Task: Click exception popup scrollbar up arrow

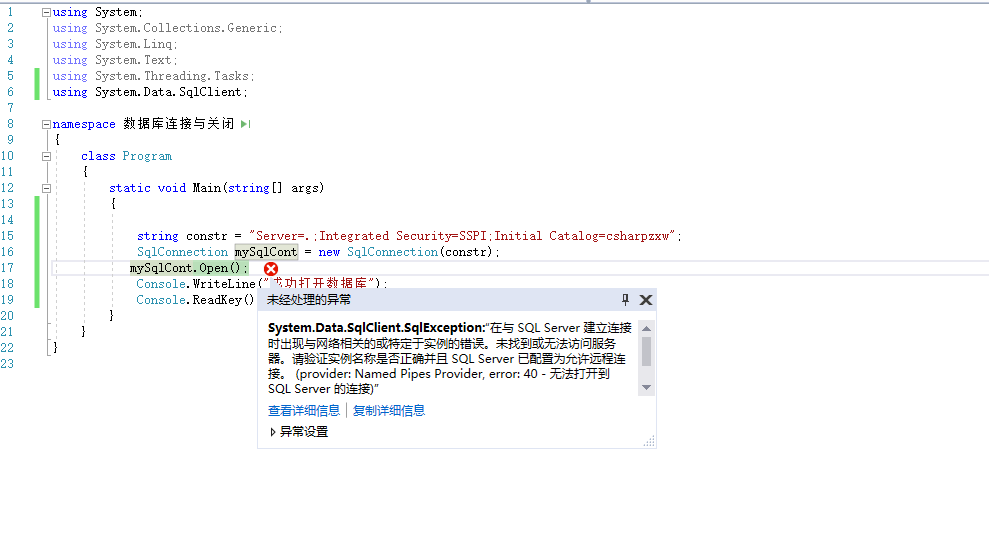Action: (647, 328)
